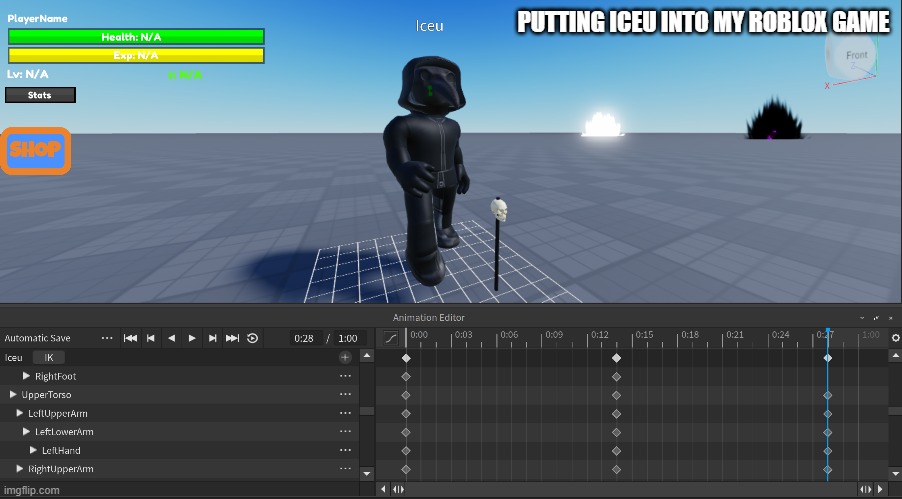Select the RightUpperArm track label

click(60, 468)
